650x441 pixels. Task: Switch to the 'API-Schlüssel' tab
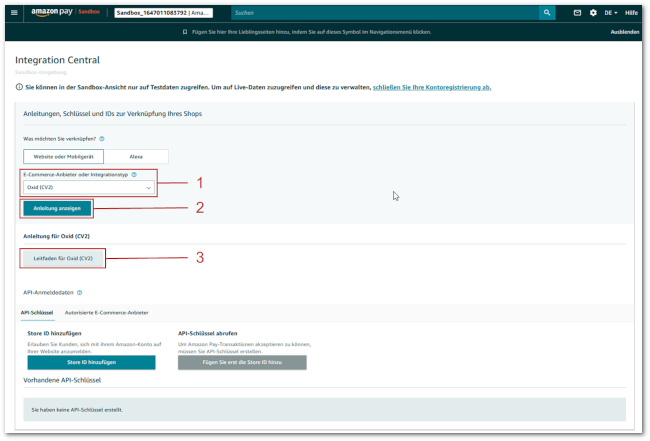tap(37, 313)
